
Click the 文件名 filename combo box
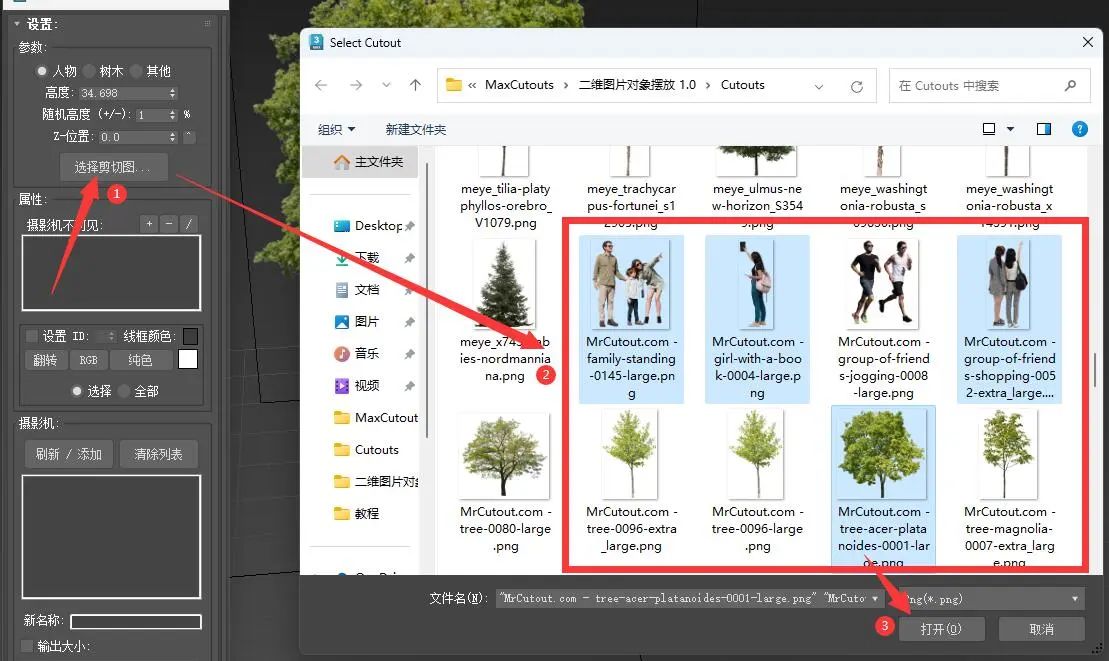click(x=690, y=599)
